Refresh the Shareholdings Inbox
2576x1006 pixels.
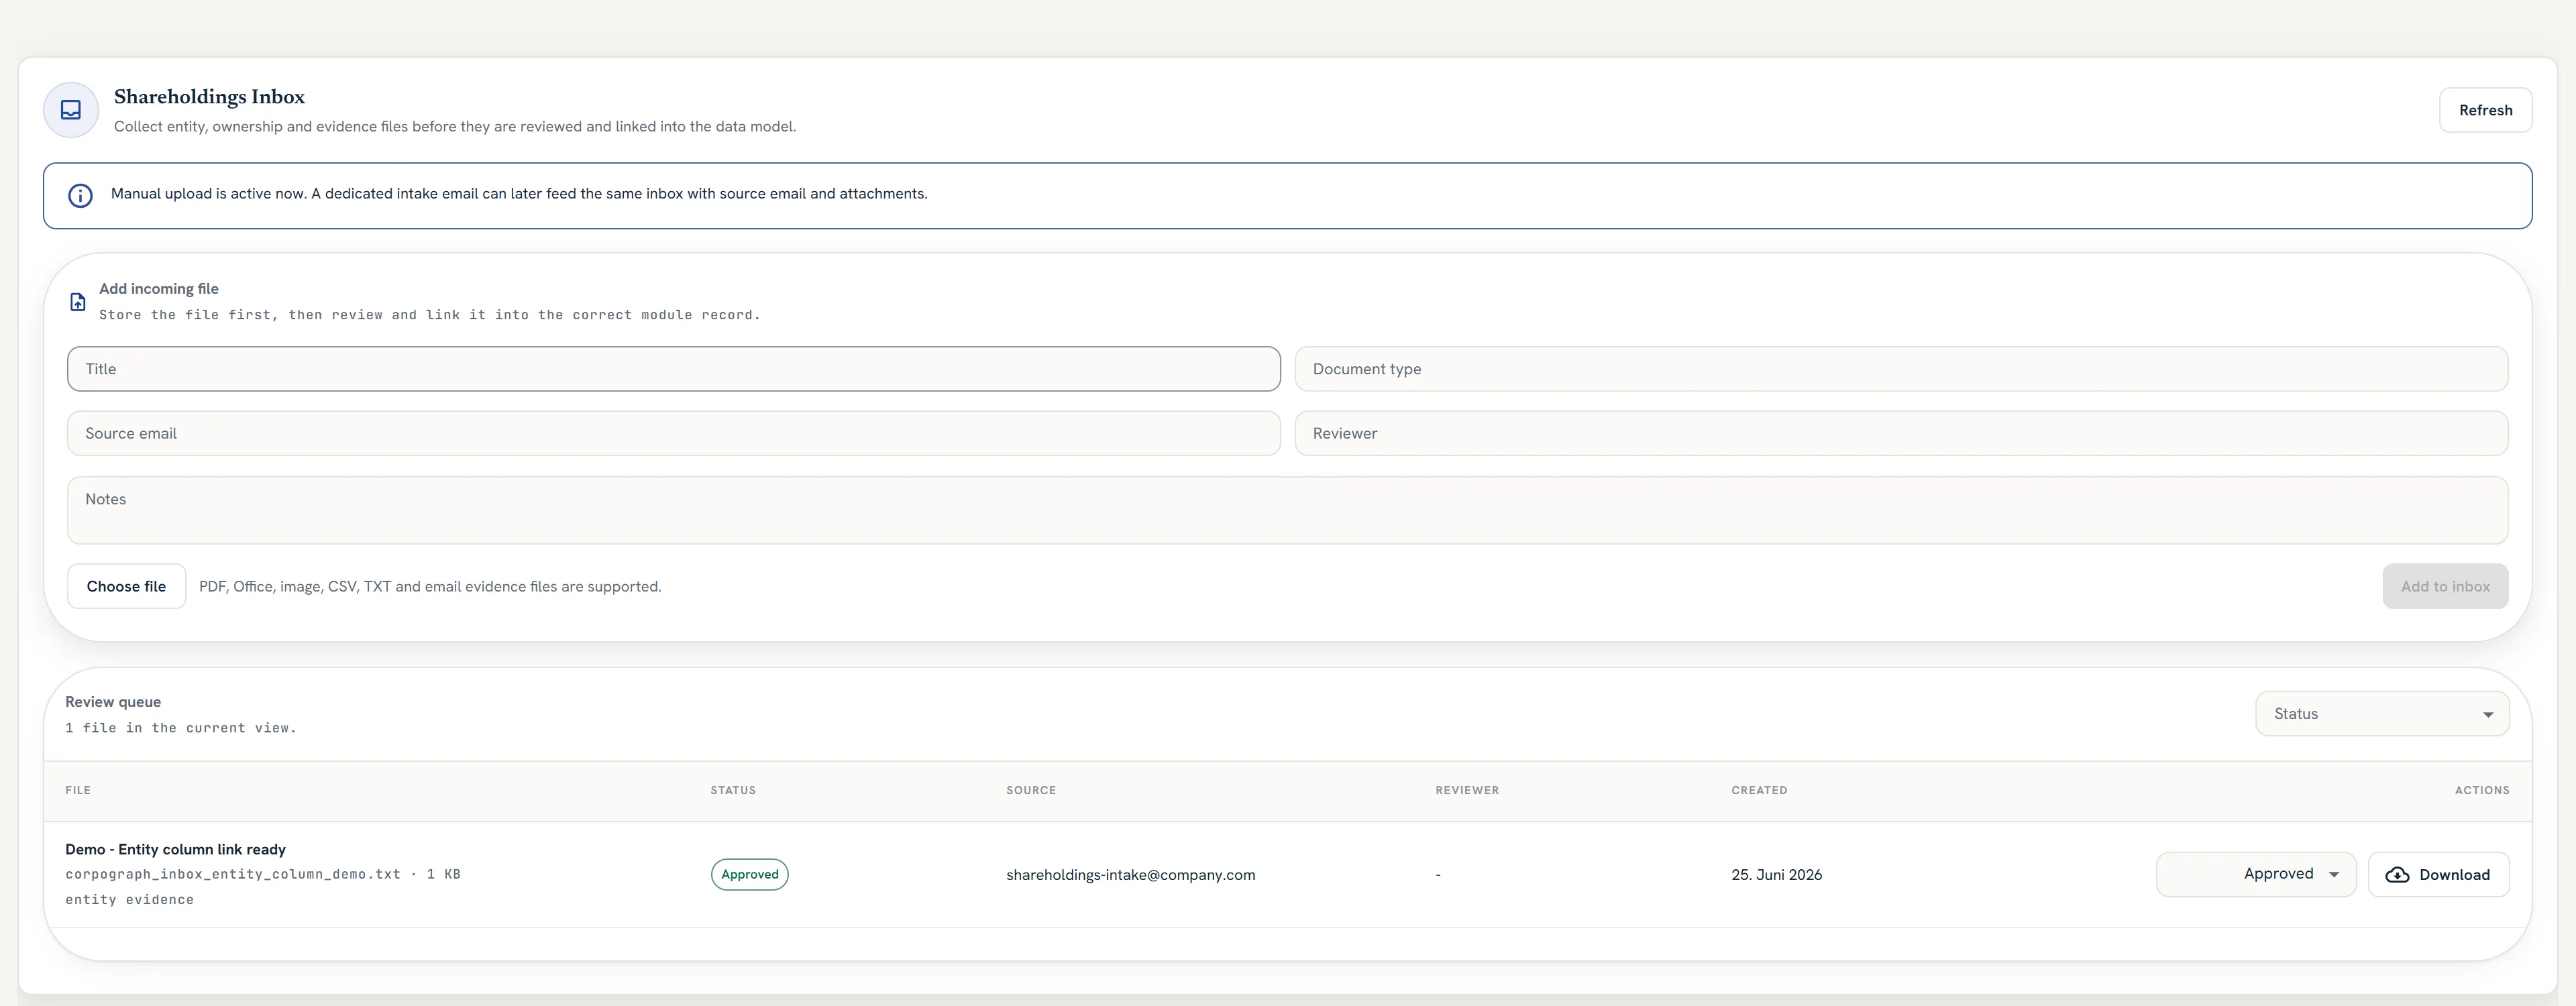coord(2485,110)
